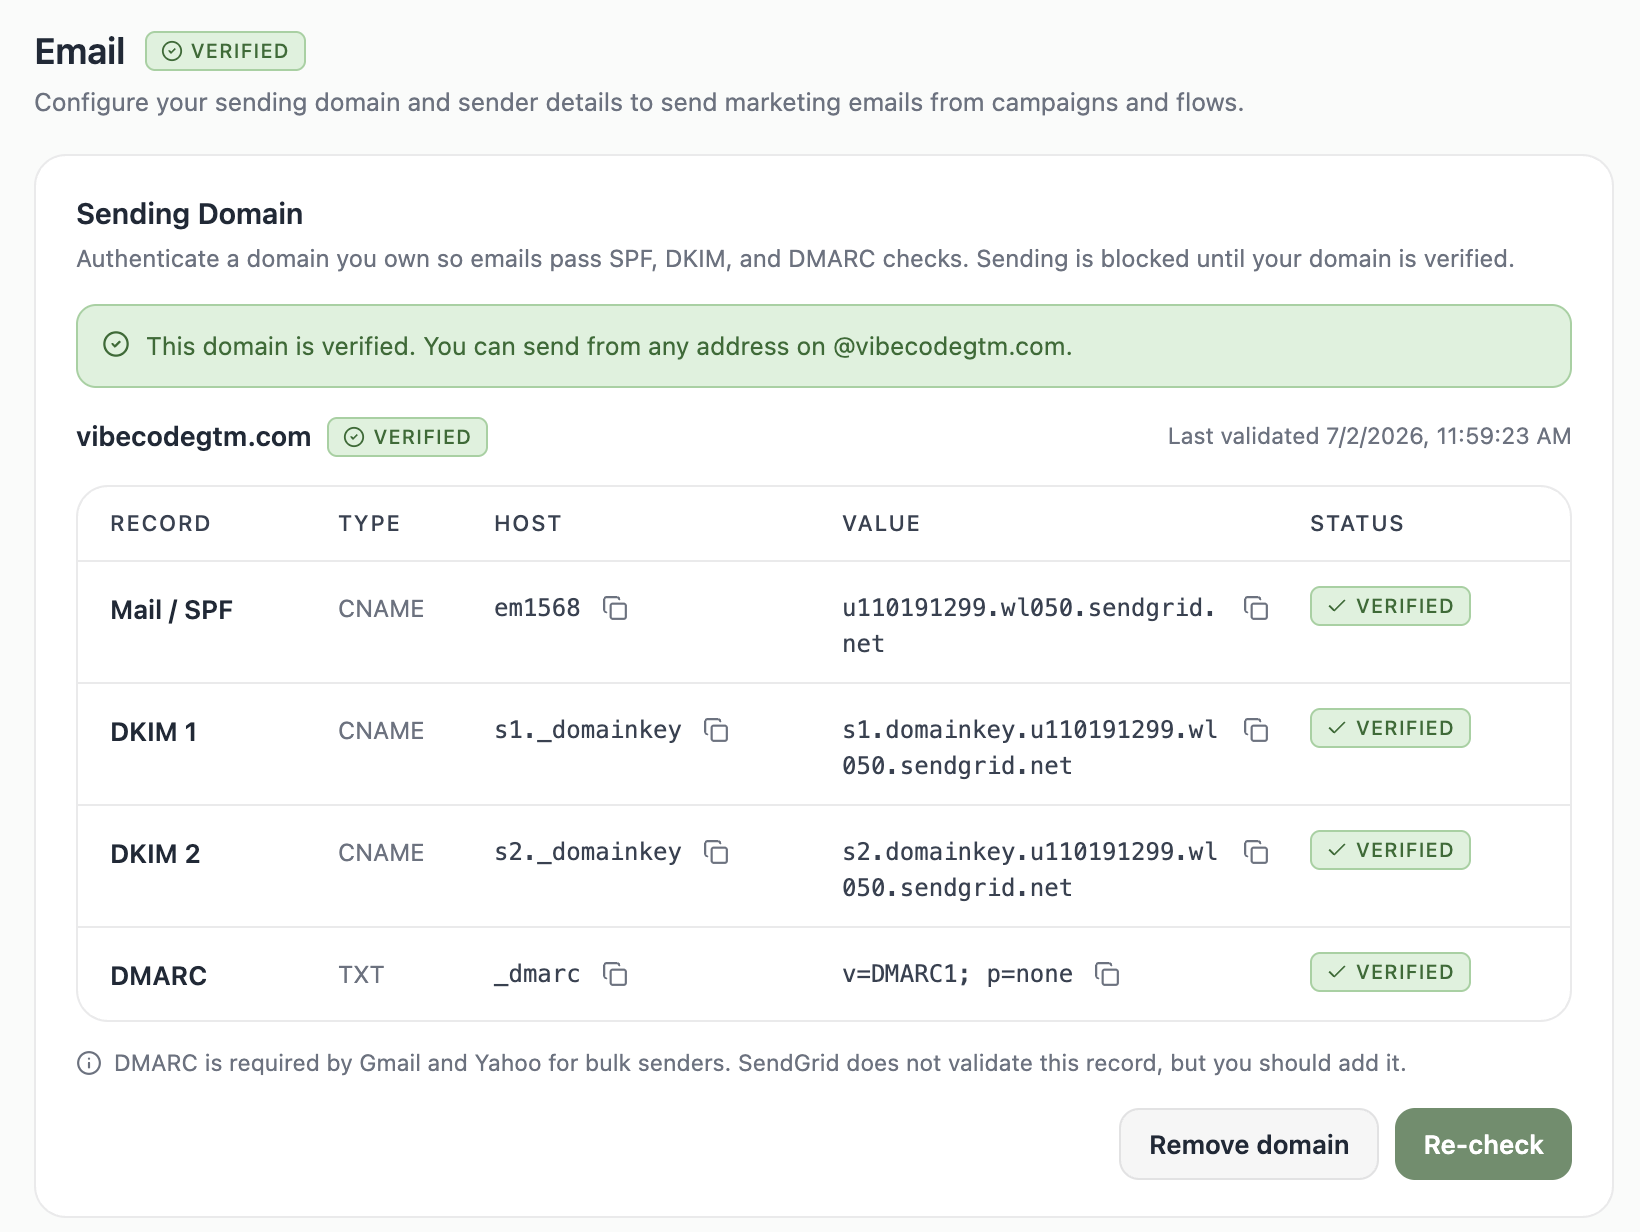Copy the s1._domainkey host
This screenshot has width=1640, height=1232.
pyautogui.click(x=716, y=730)
